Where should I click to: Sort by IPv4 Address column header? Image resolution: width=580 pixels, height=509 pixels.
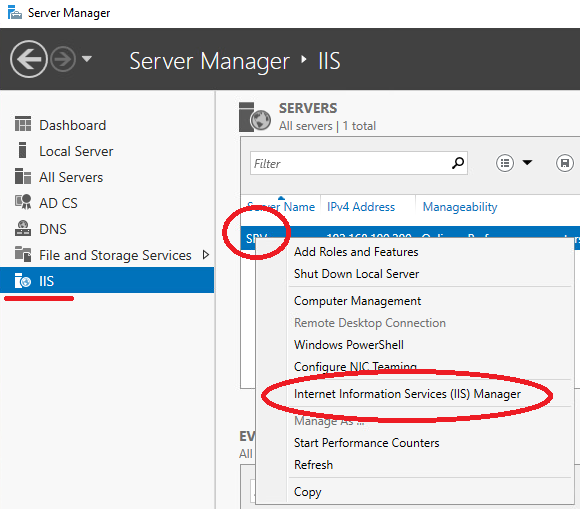(x=361, y=206)
